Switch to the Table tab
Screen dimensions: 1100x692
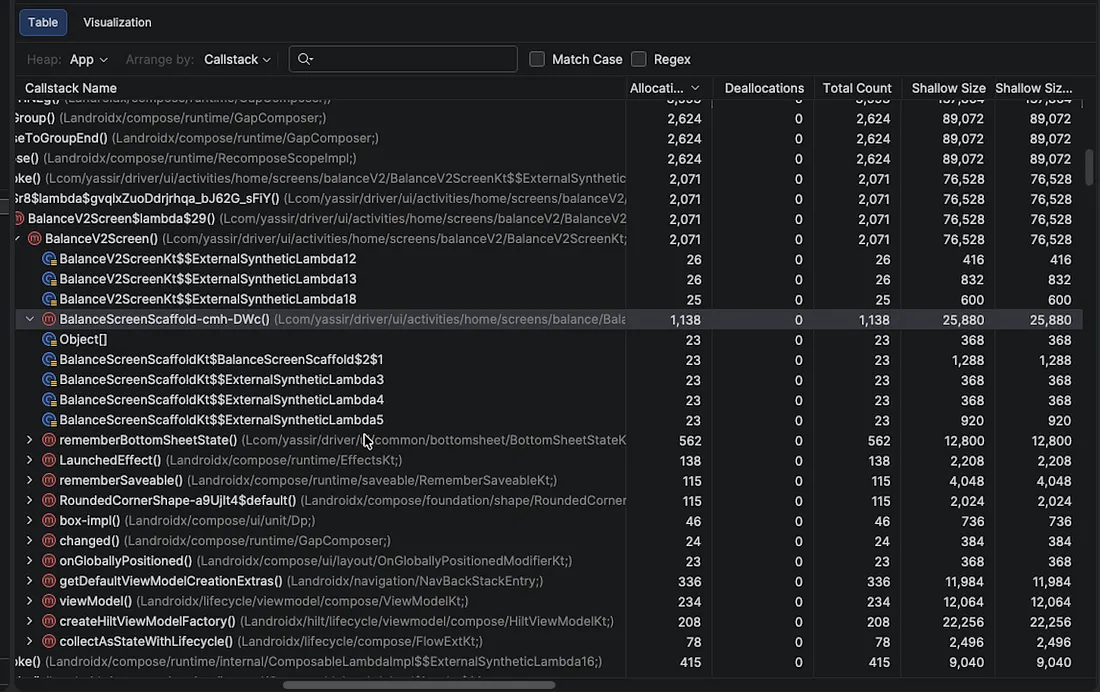click(x=43, y=22)
